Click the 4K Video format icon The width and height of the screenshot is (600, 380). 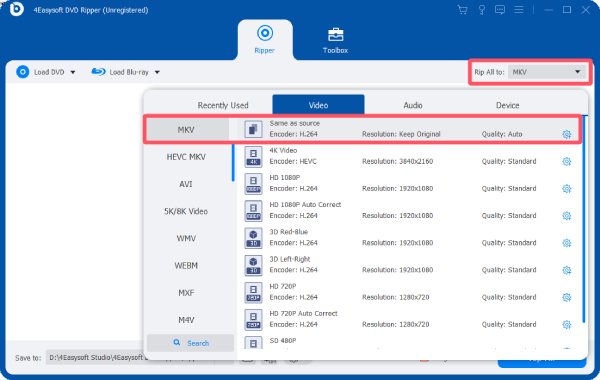coord(253,157)
